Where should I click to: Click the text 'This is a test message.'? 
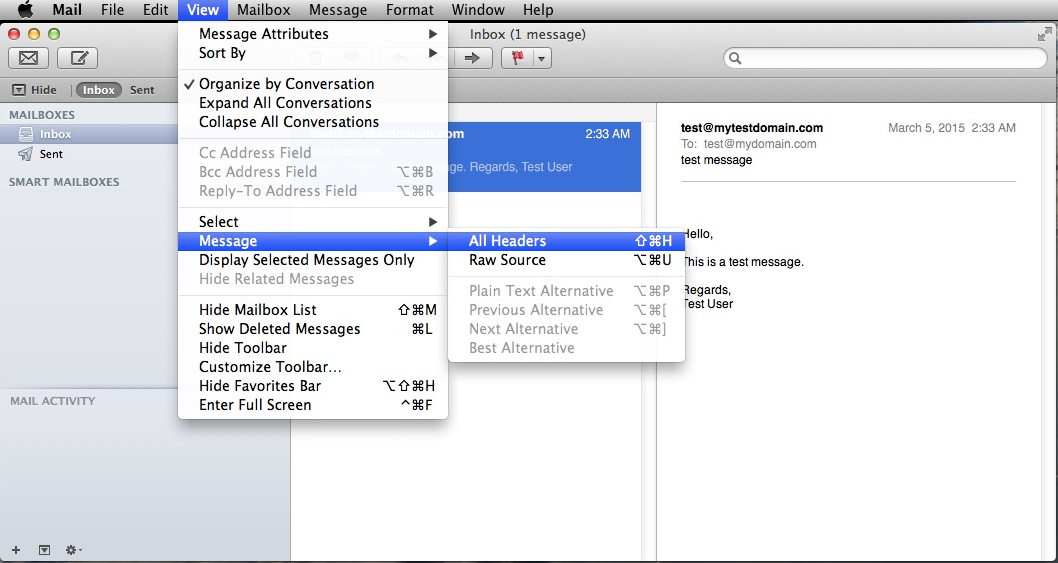(x=743, y=262)
